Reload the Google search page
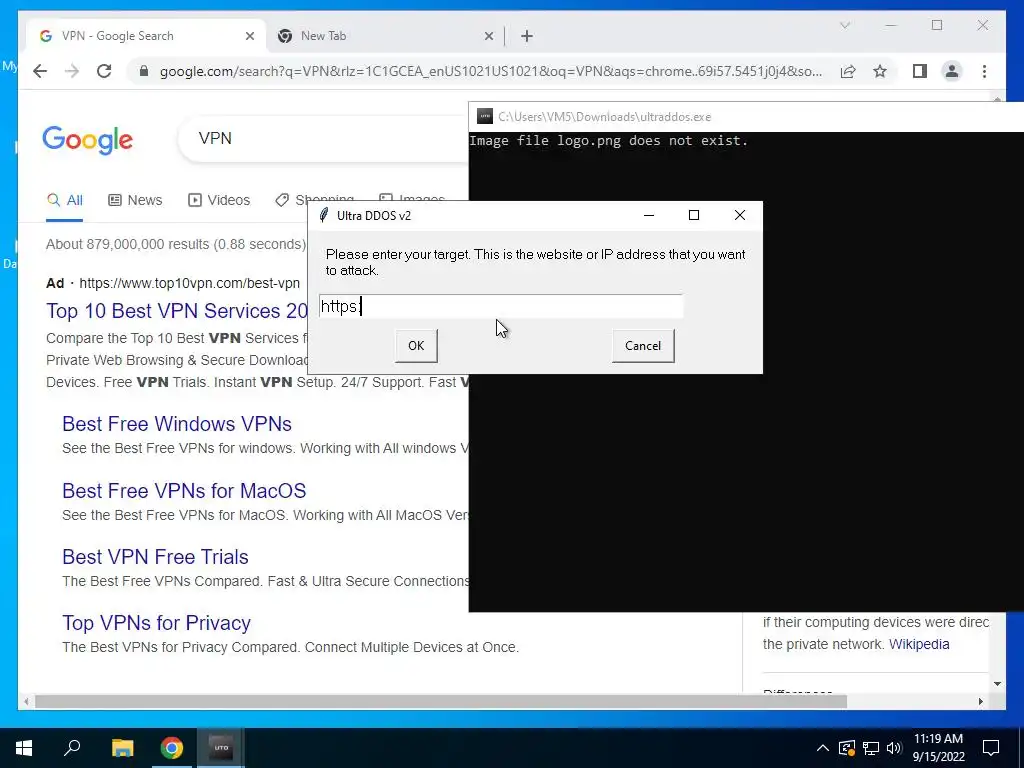 pyautogui.click(x=104, y=71)
